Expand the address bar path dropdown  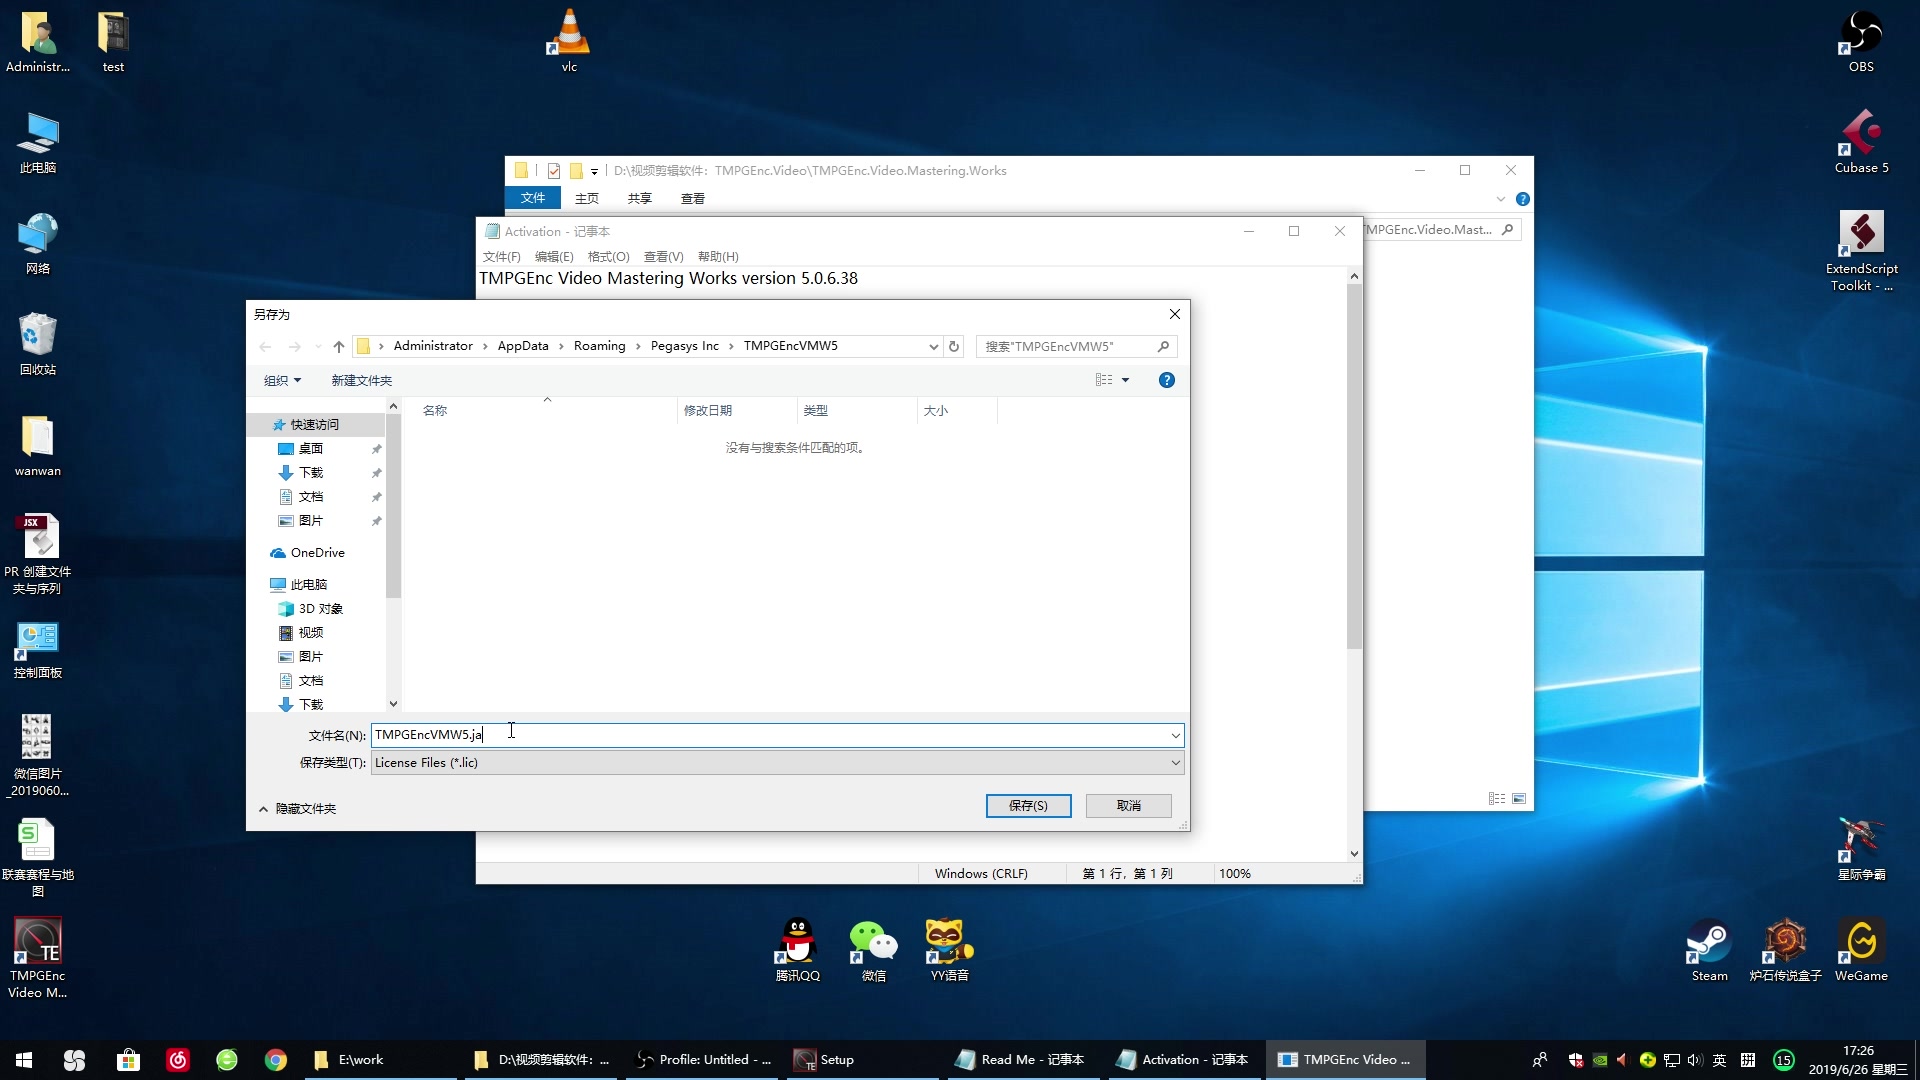click(933, 346)
